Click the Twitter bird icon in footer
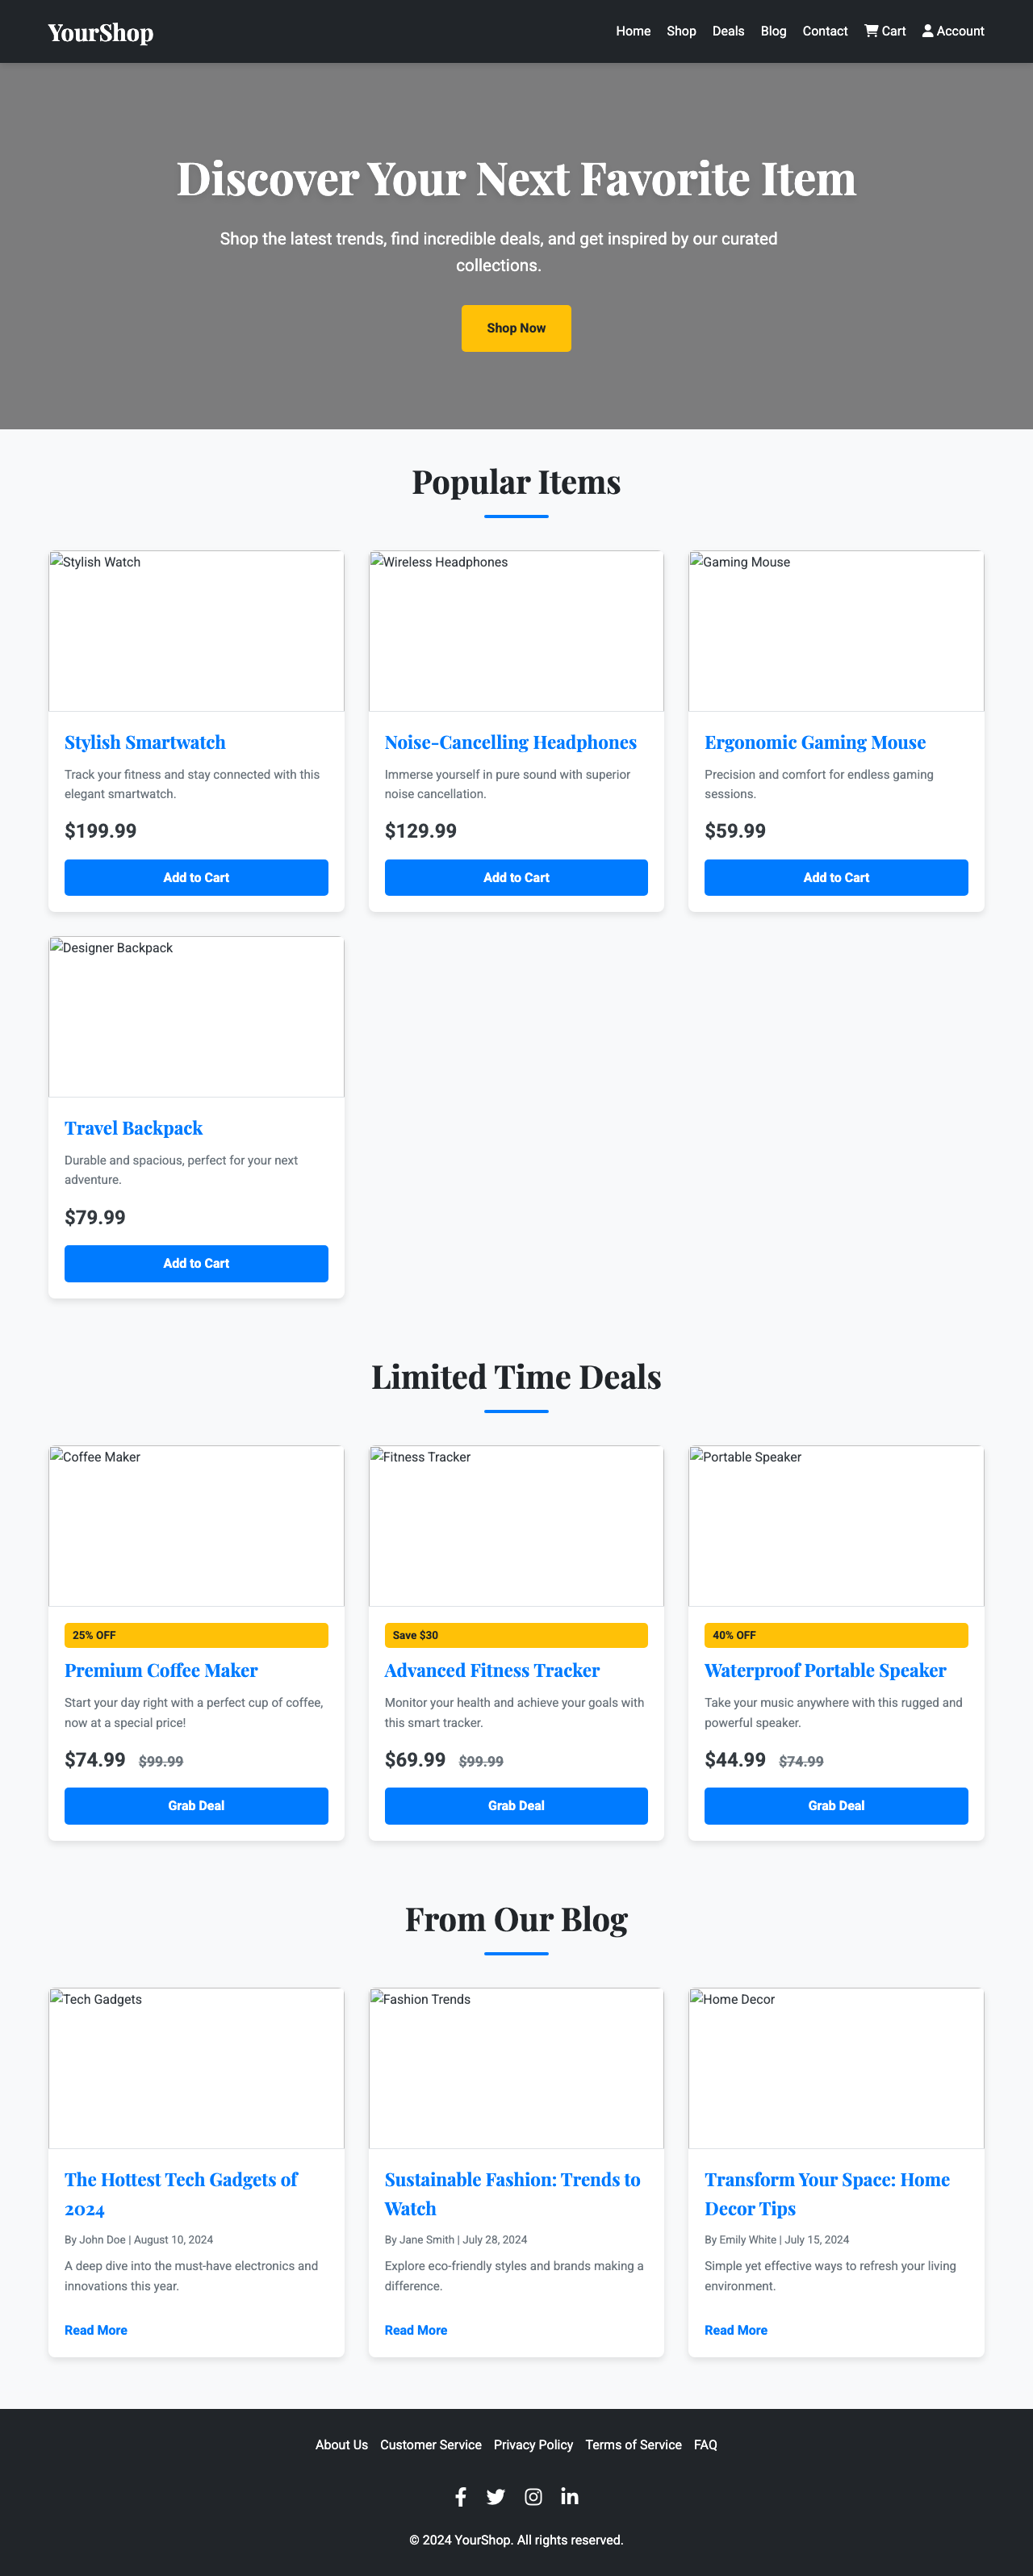This screenshot has width=1033, height=2576. tap(496, 2496)
